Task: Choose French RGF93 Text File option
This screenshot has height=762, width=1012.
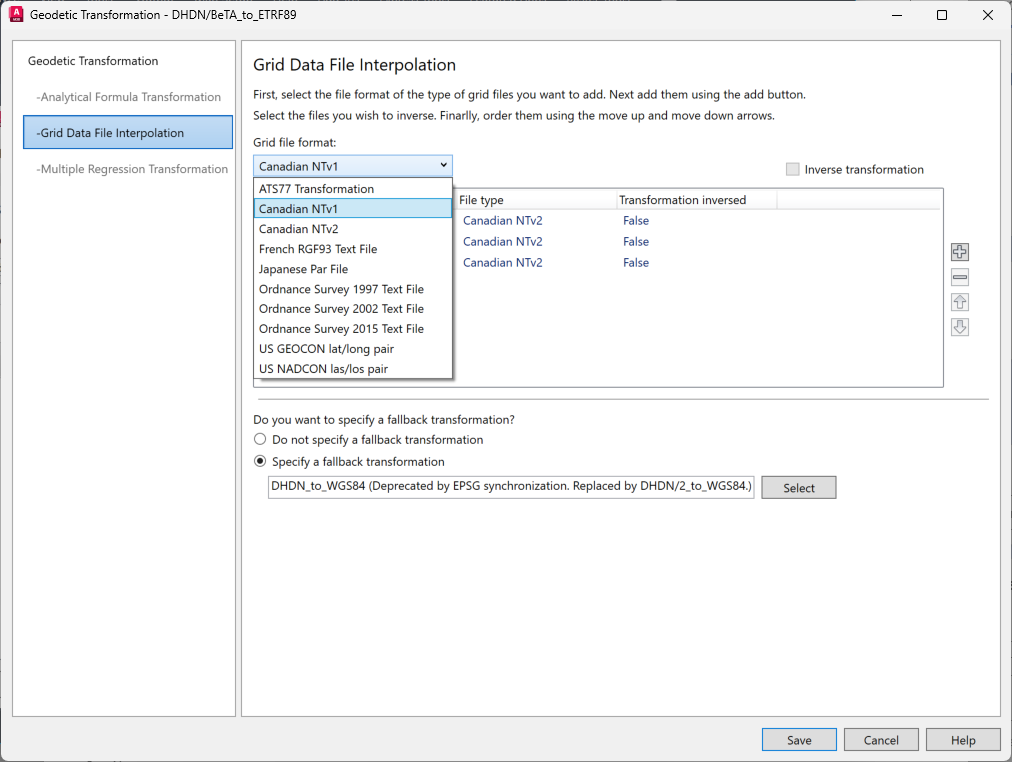Action: [x=352, y=249]
